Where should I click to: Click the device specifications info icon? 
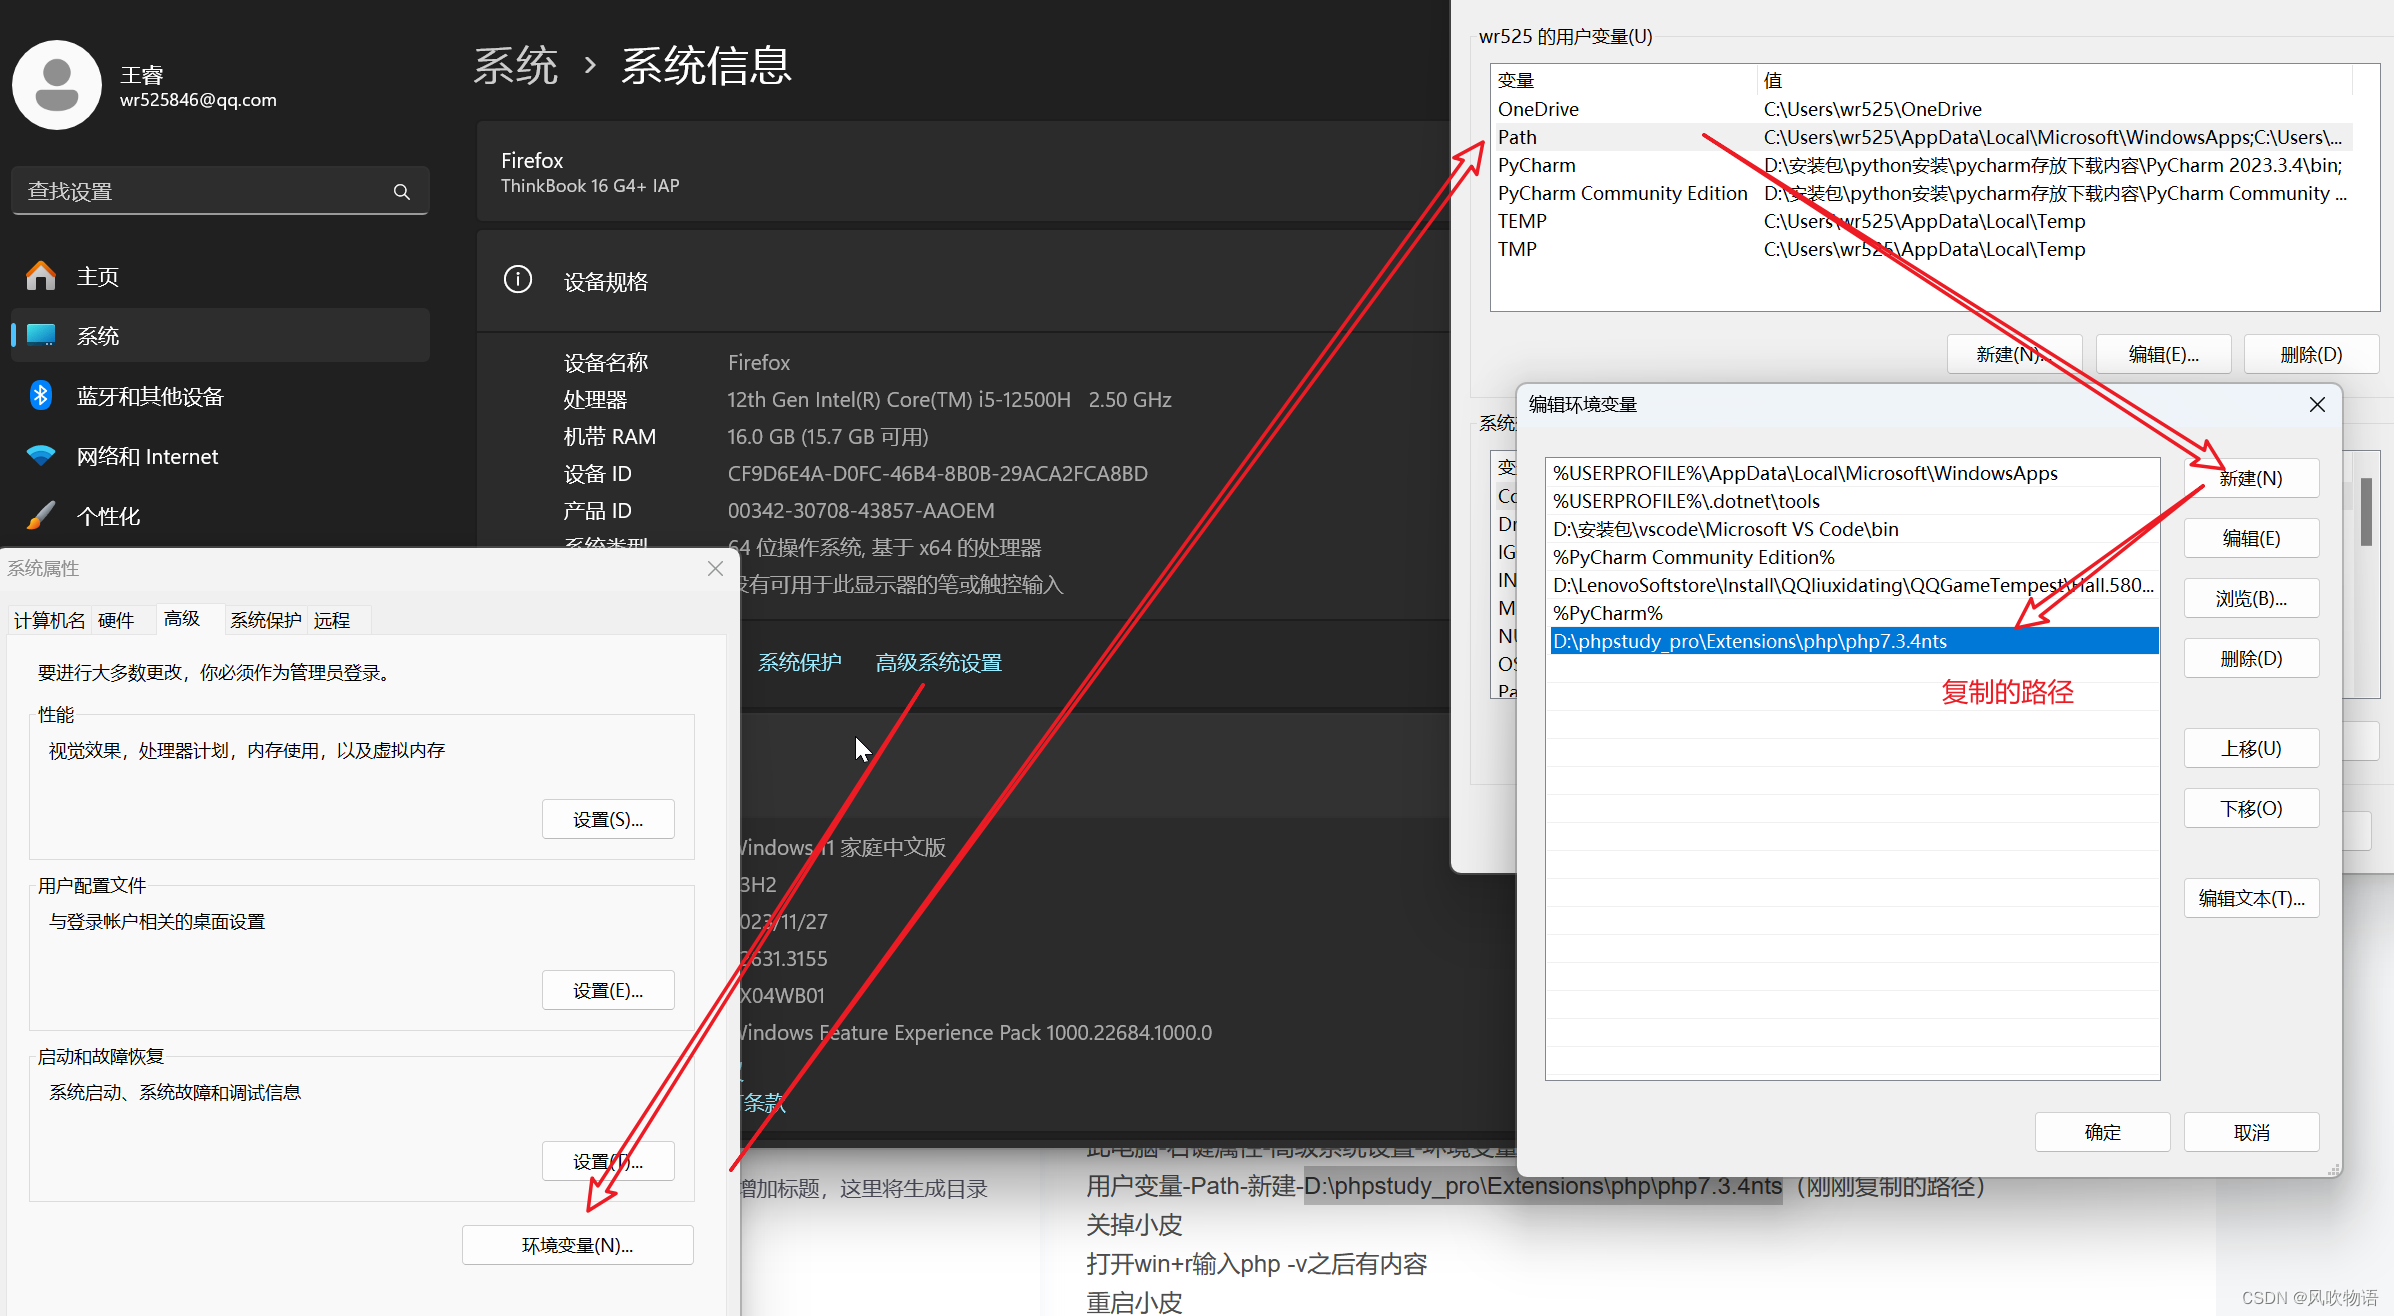[x=518, y=280]
